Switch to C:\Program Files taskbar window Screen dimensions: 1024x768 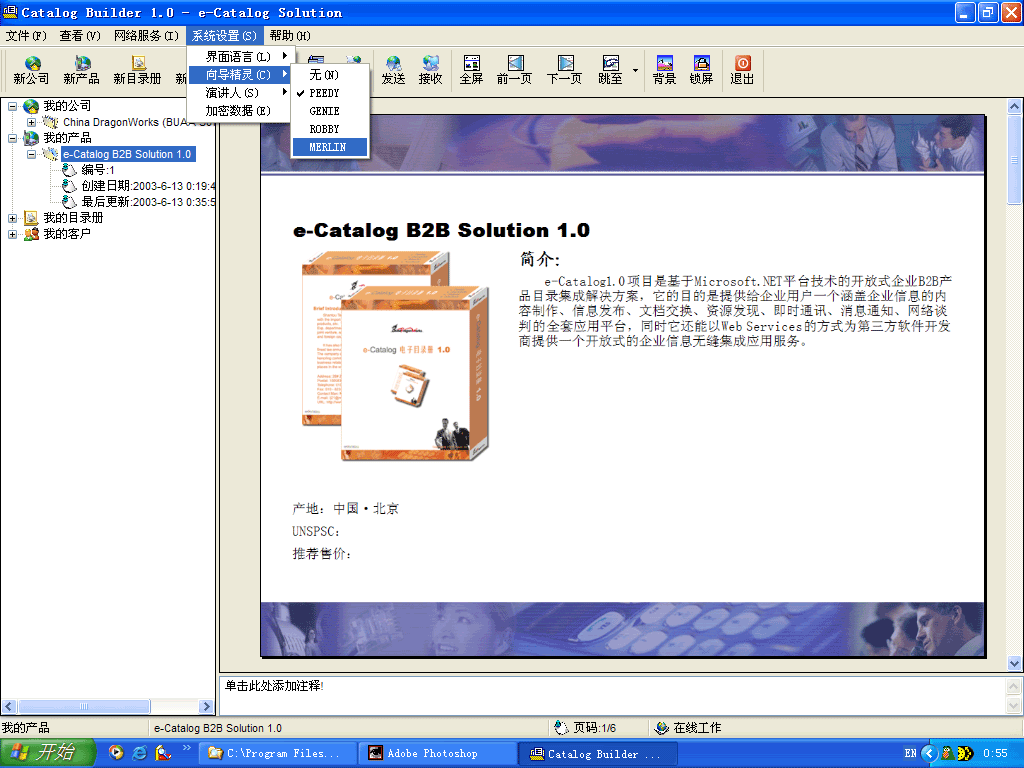pos(278,754)
